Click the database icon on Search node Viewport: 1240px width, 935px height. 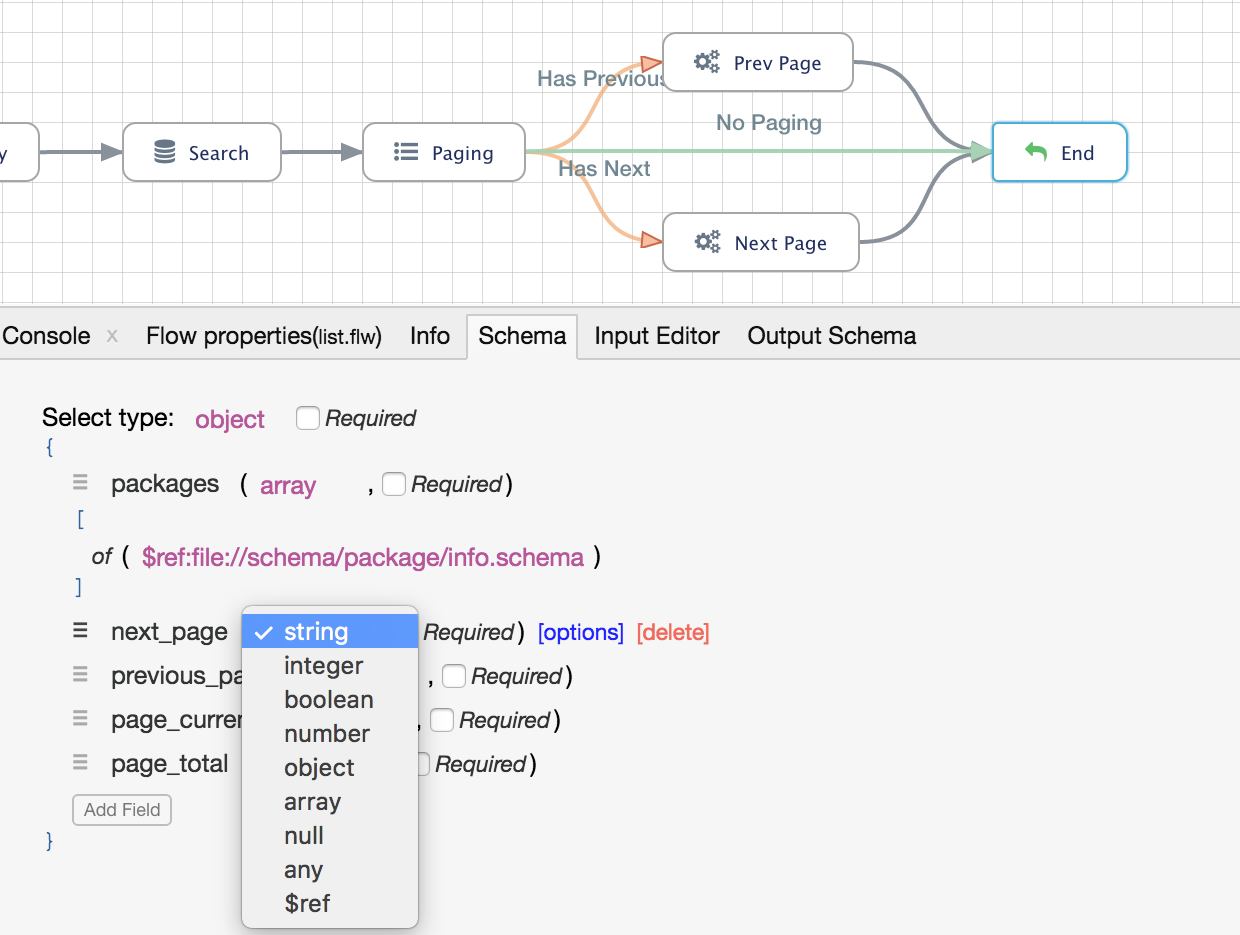point(165,152)
